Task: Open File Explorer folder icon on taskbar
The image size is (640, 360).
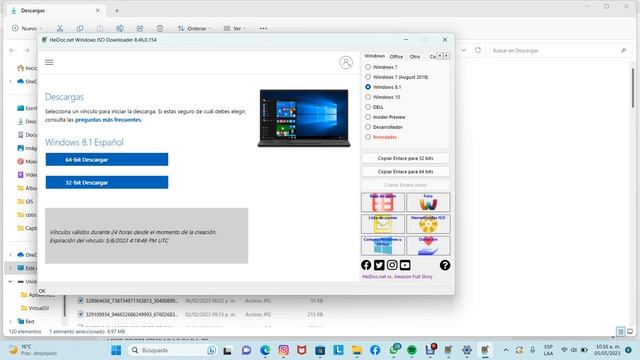Action: [x=357, y=350]
